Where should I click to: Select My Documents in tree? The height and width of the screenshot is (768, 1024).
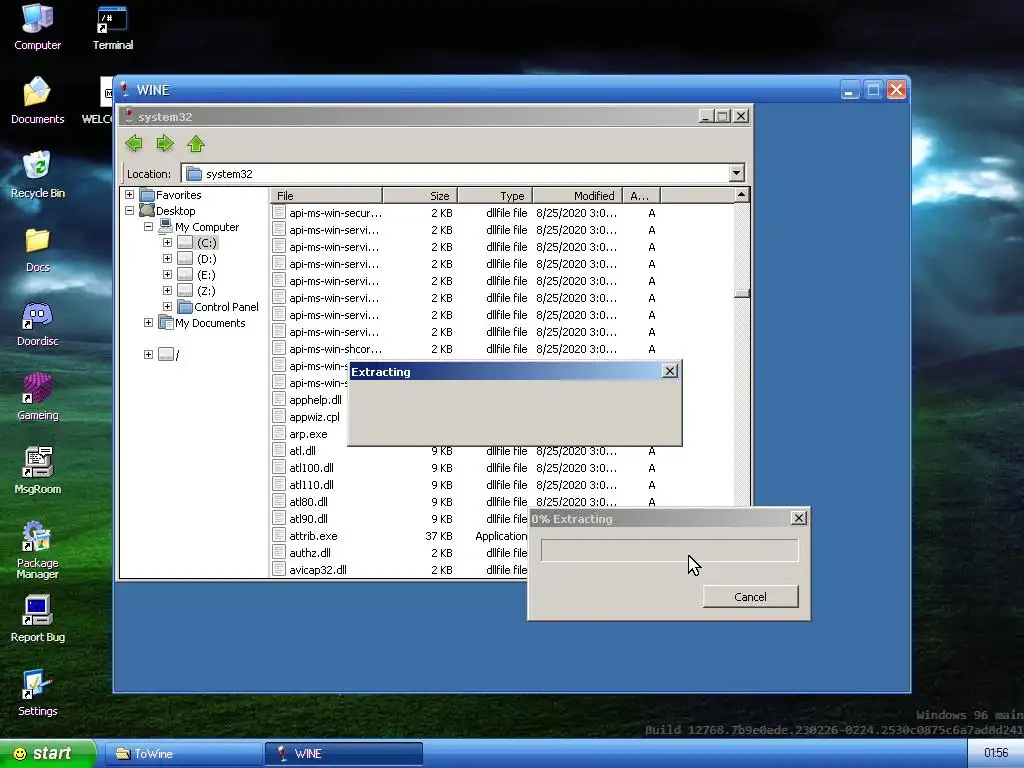pyautogui.click(x=210, y=323)
